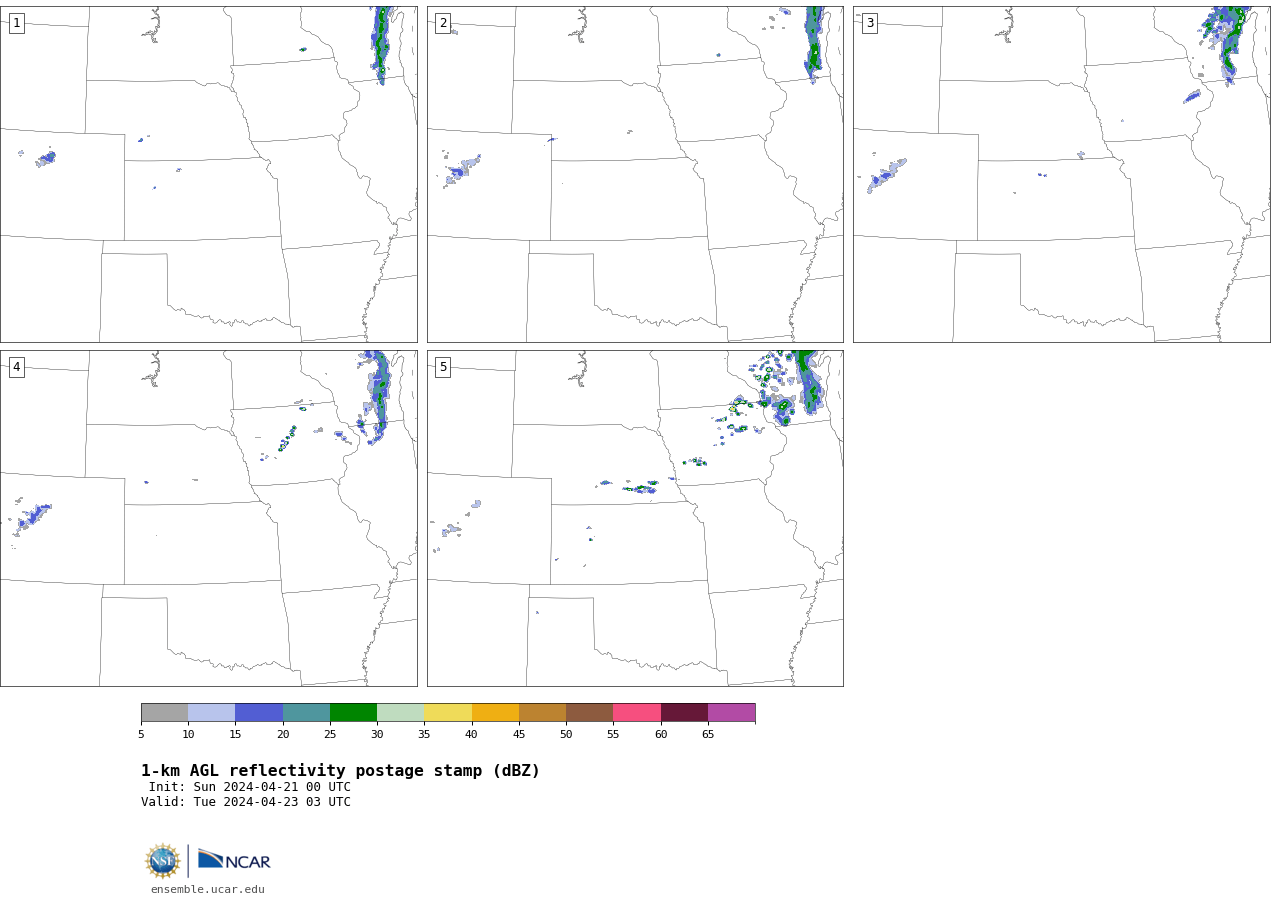This screenshot has height=901, width=1280.
Task: Select the gray 5-10 dBZ swatch
Action: click(x=164, y=713)
